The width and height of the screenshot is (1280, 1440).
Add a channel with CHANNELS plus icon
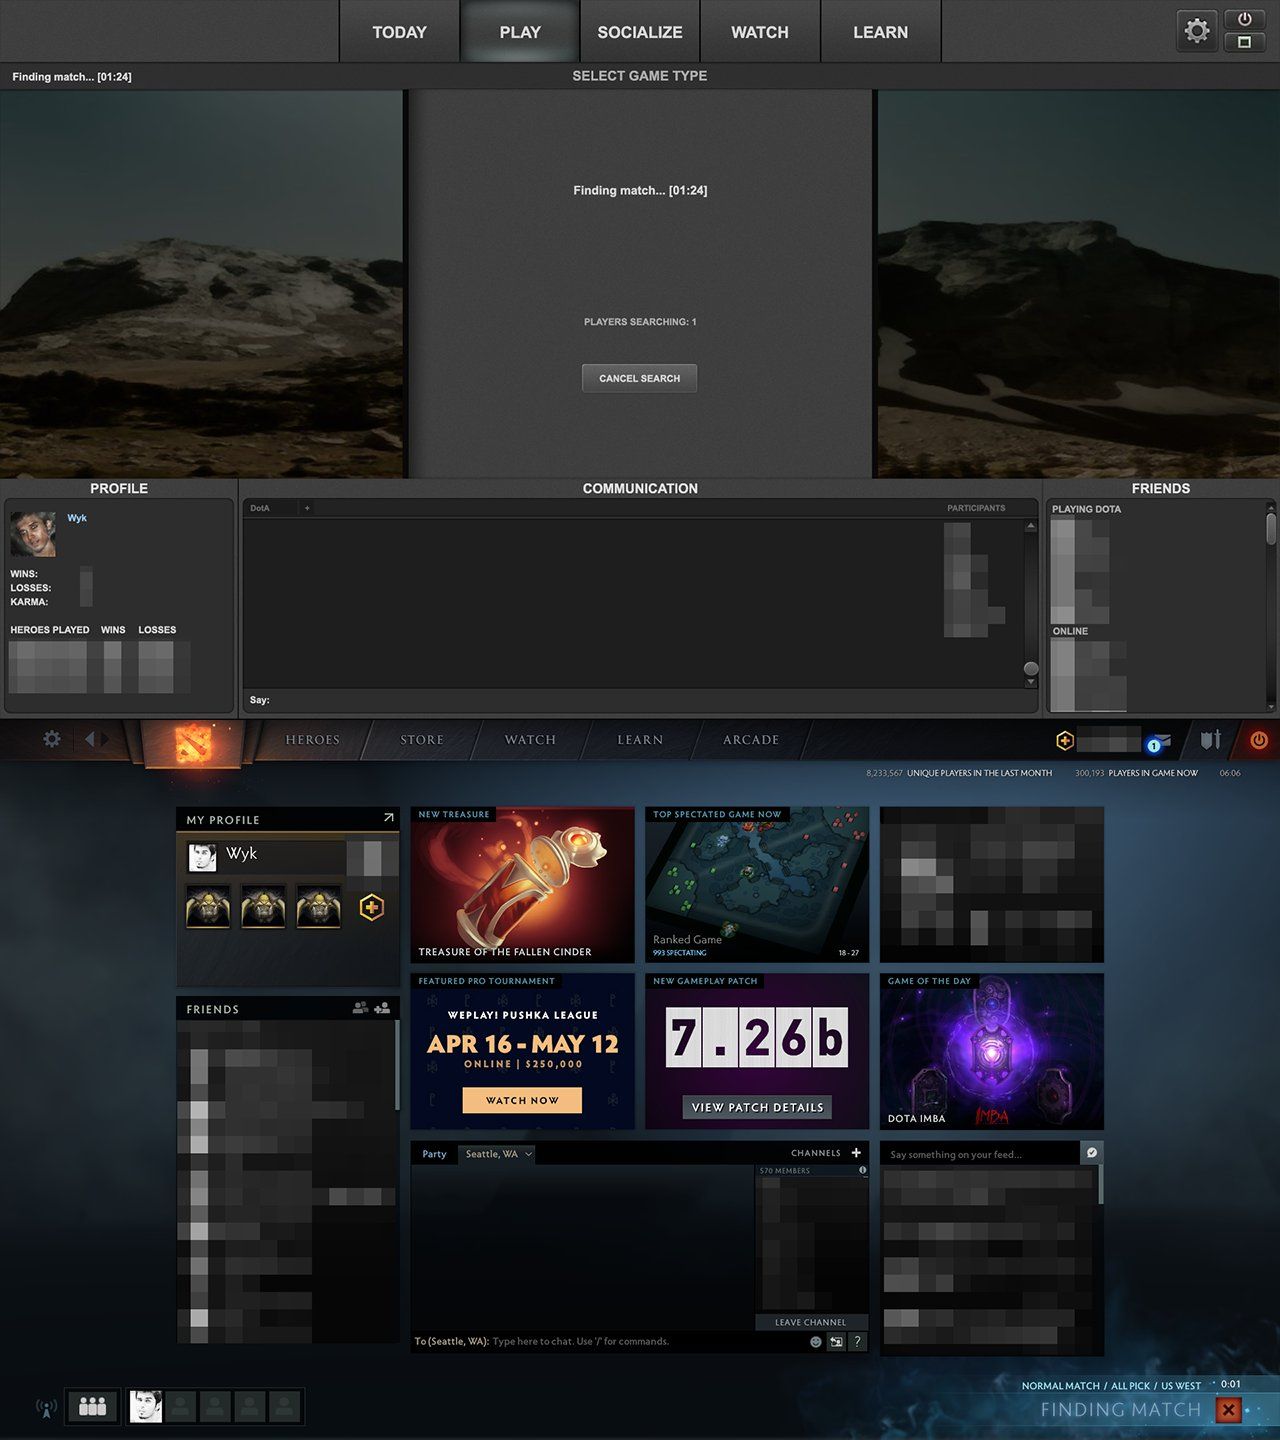click(856, 1153)
